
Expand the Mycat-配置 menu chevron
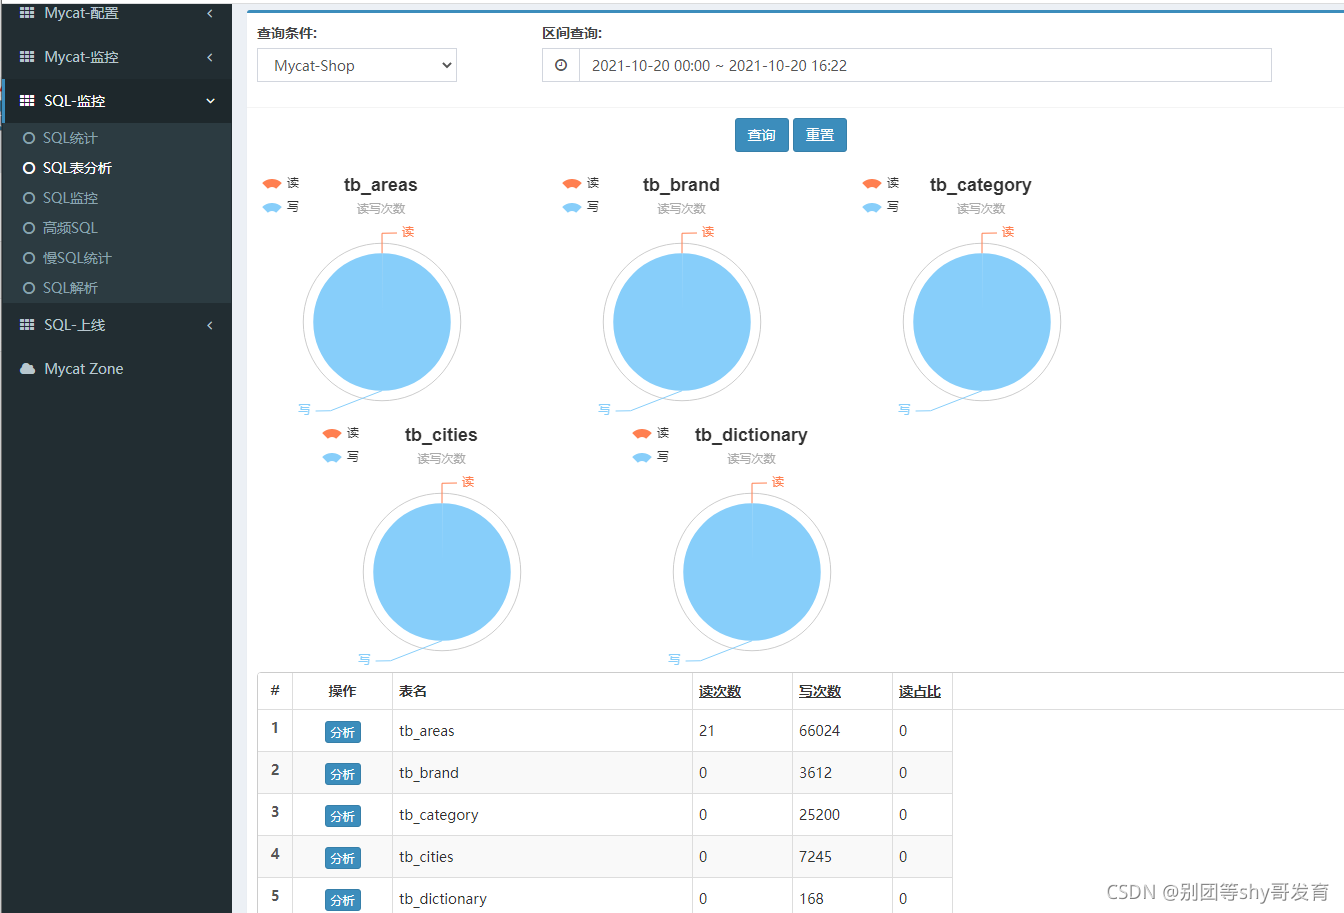click(210, 13)
